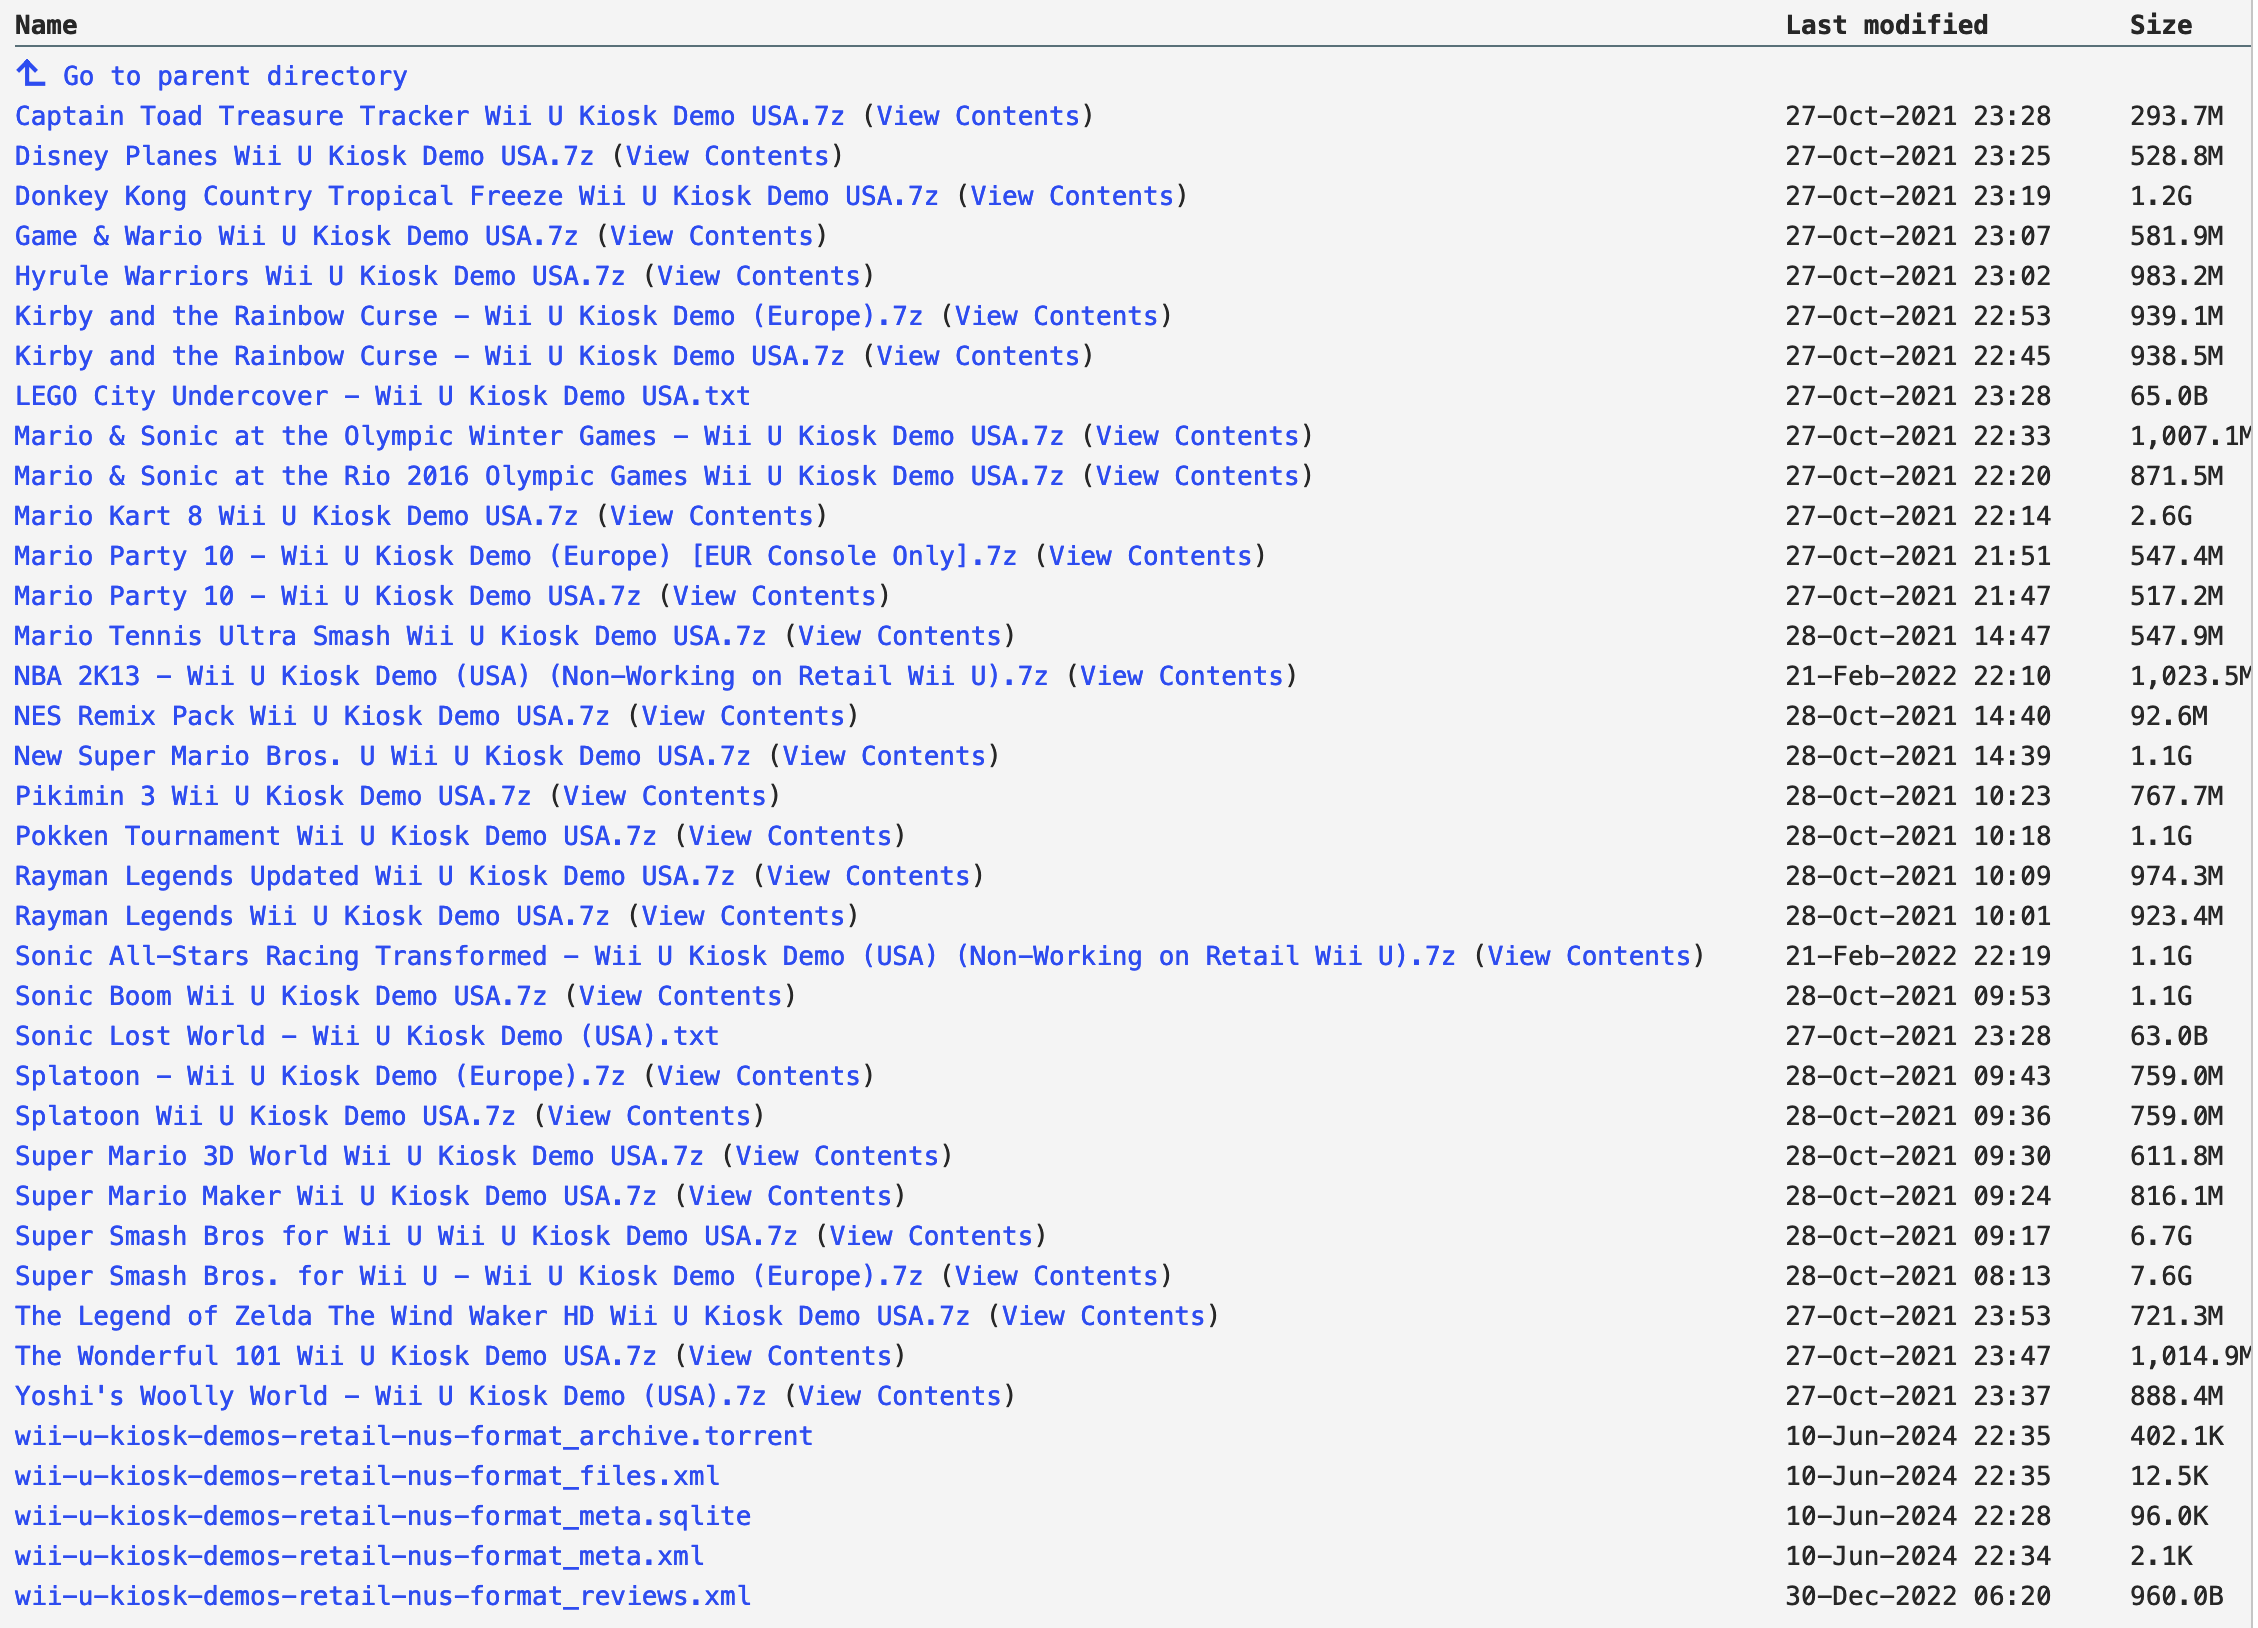Image resolution: width=2258 pixels, height=1628 pixels.
Task: Open the Pokken Tournament Kiosk Demo file
Action: click(x=336, y=836)
